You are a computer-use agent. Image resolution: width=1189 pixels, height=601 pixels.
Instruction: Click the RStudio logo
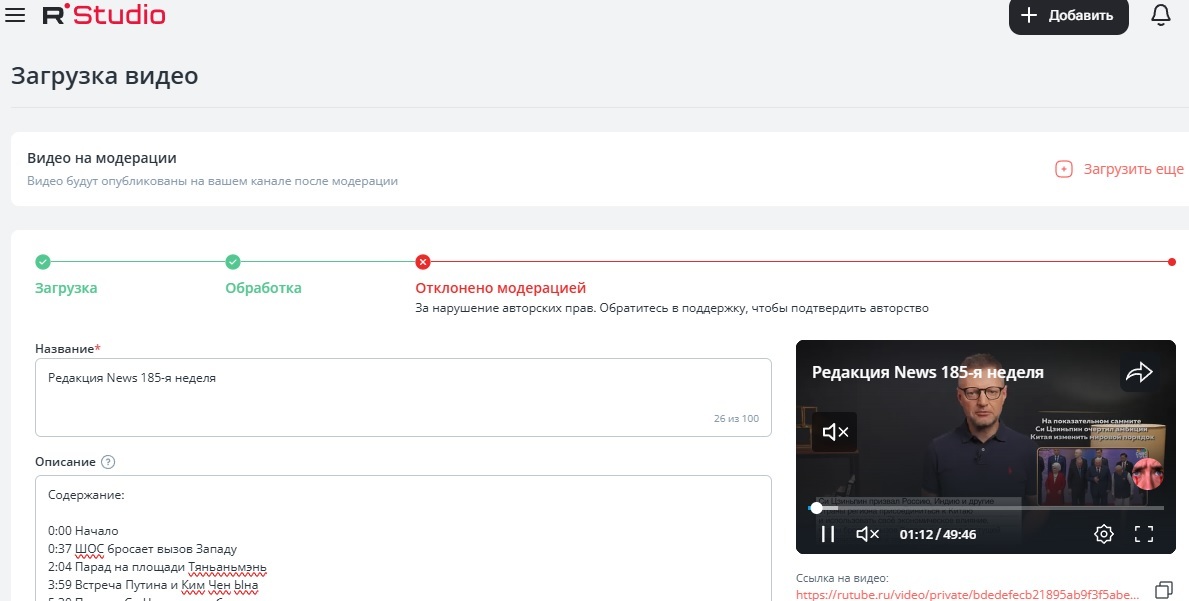click(104, 15)
